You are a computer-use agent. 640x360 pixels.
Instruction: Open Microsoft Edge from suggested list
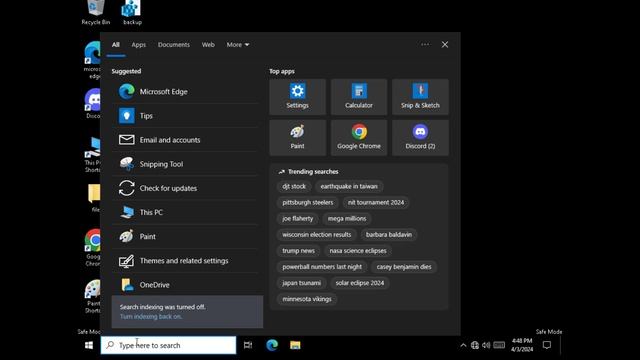[185, 91]
